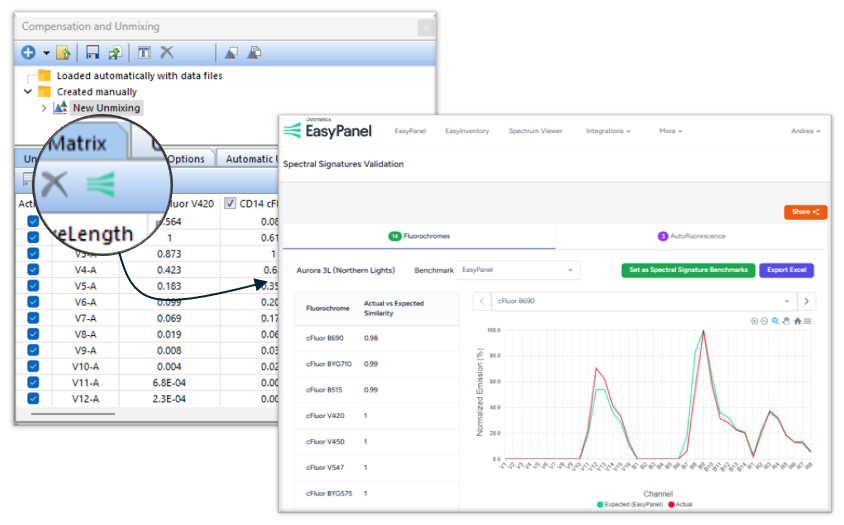This screenshot has width=844, height=525.
Task: Click the orange Share button
Action: 805,212
